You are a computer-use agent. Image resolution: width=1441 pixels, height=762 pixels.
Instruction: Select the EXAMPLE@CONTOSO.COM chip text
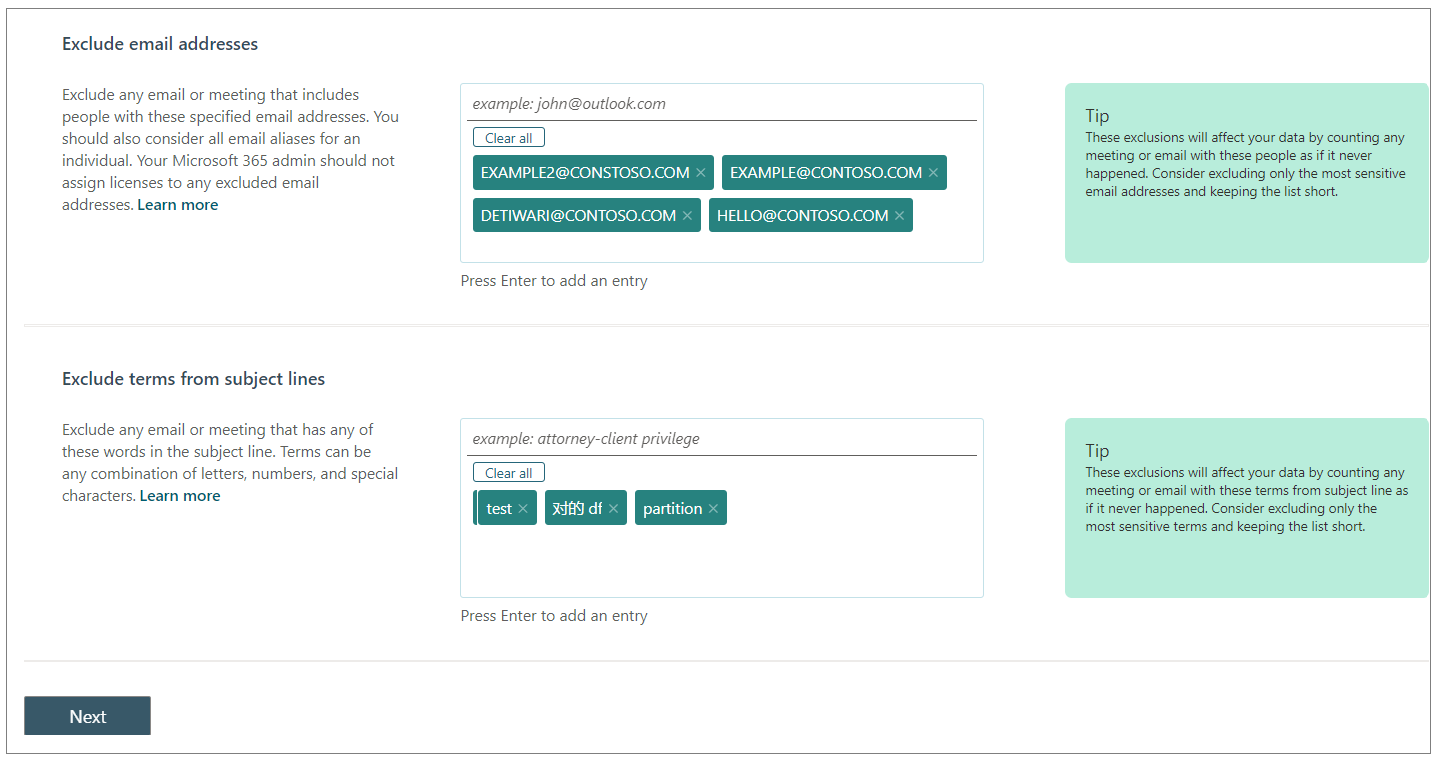tap(826, 173)
